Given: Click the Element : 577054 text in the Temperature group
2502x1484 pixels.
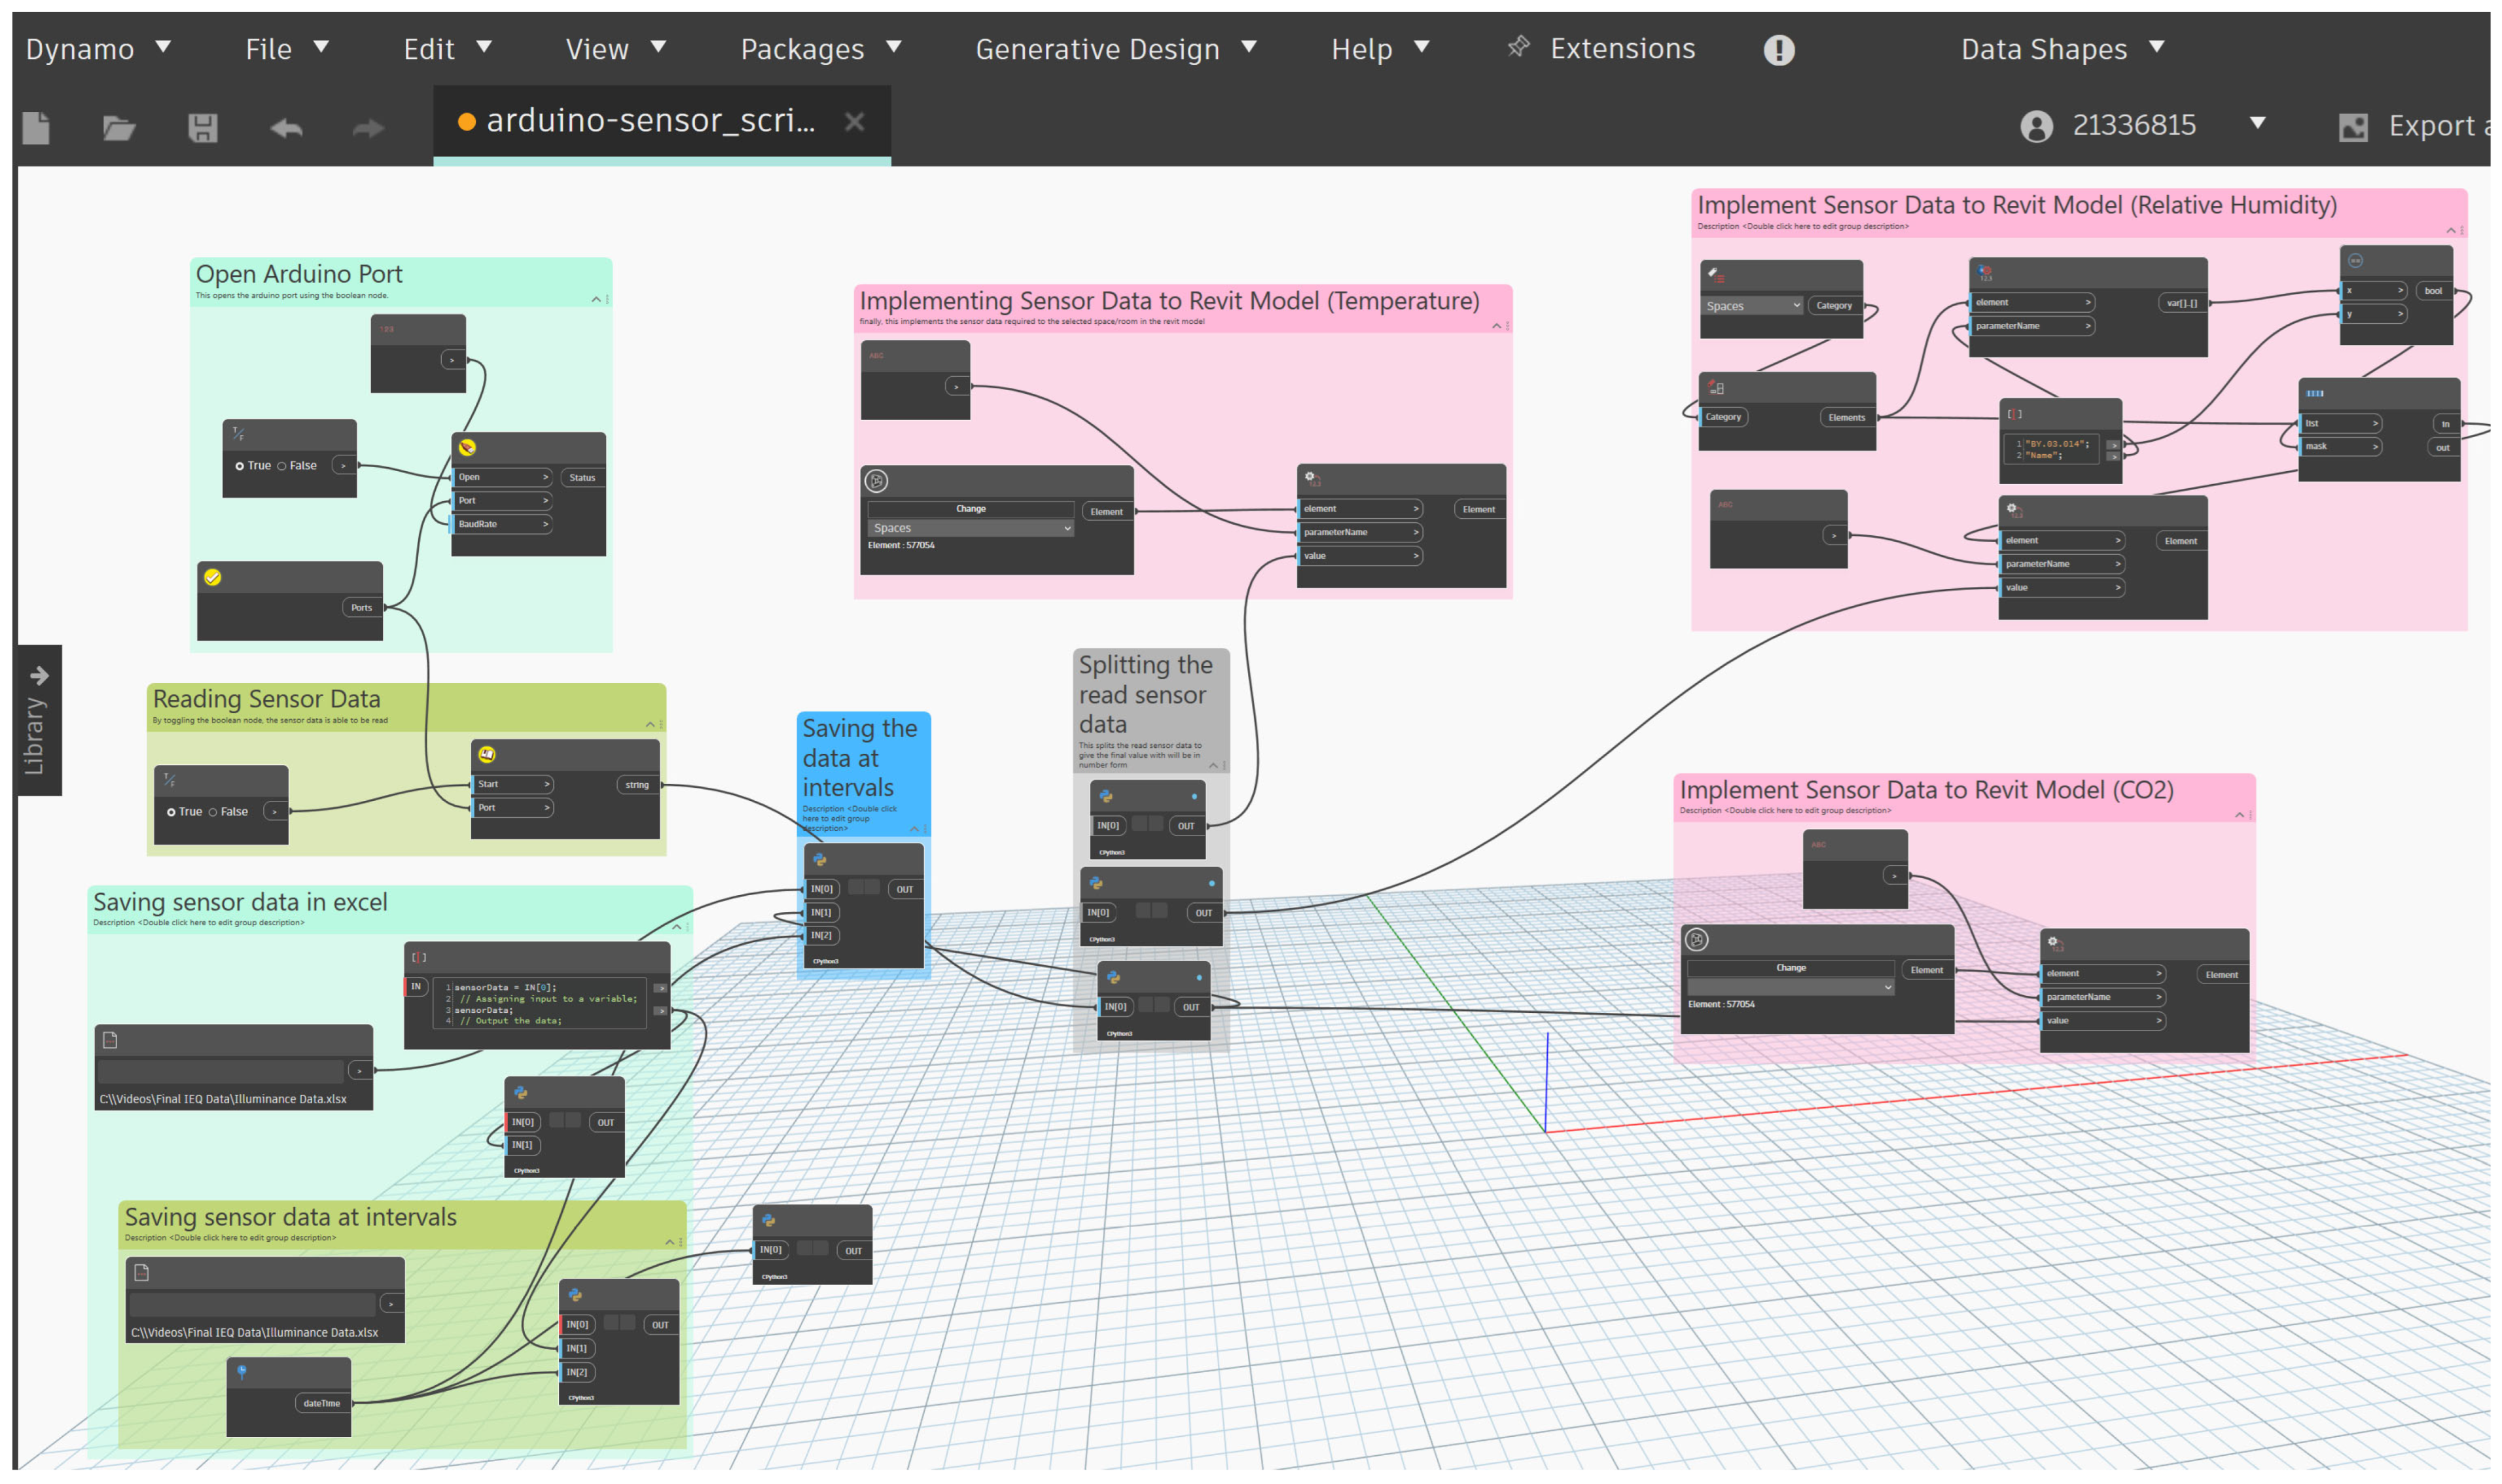Looking at the screenshot, I should (901, 545).
